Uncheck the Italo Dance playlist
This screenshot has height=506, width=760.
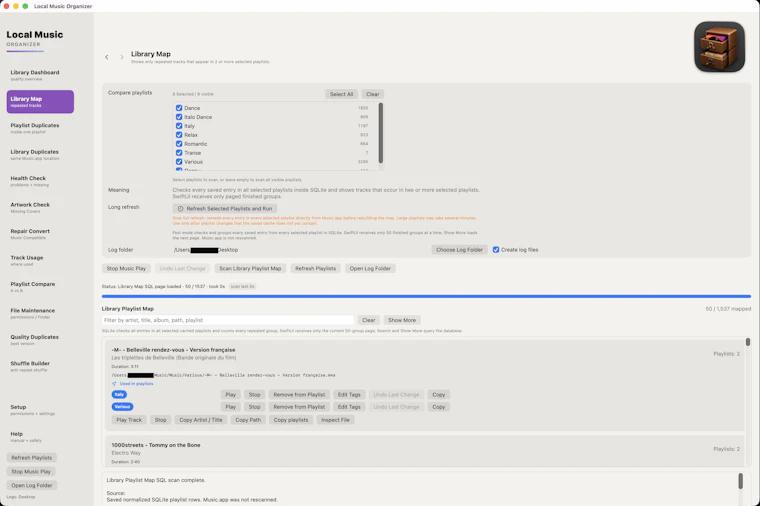179,117
